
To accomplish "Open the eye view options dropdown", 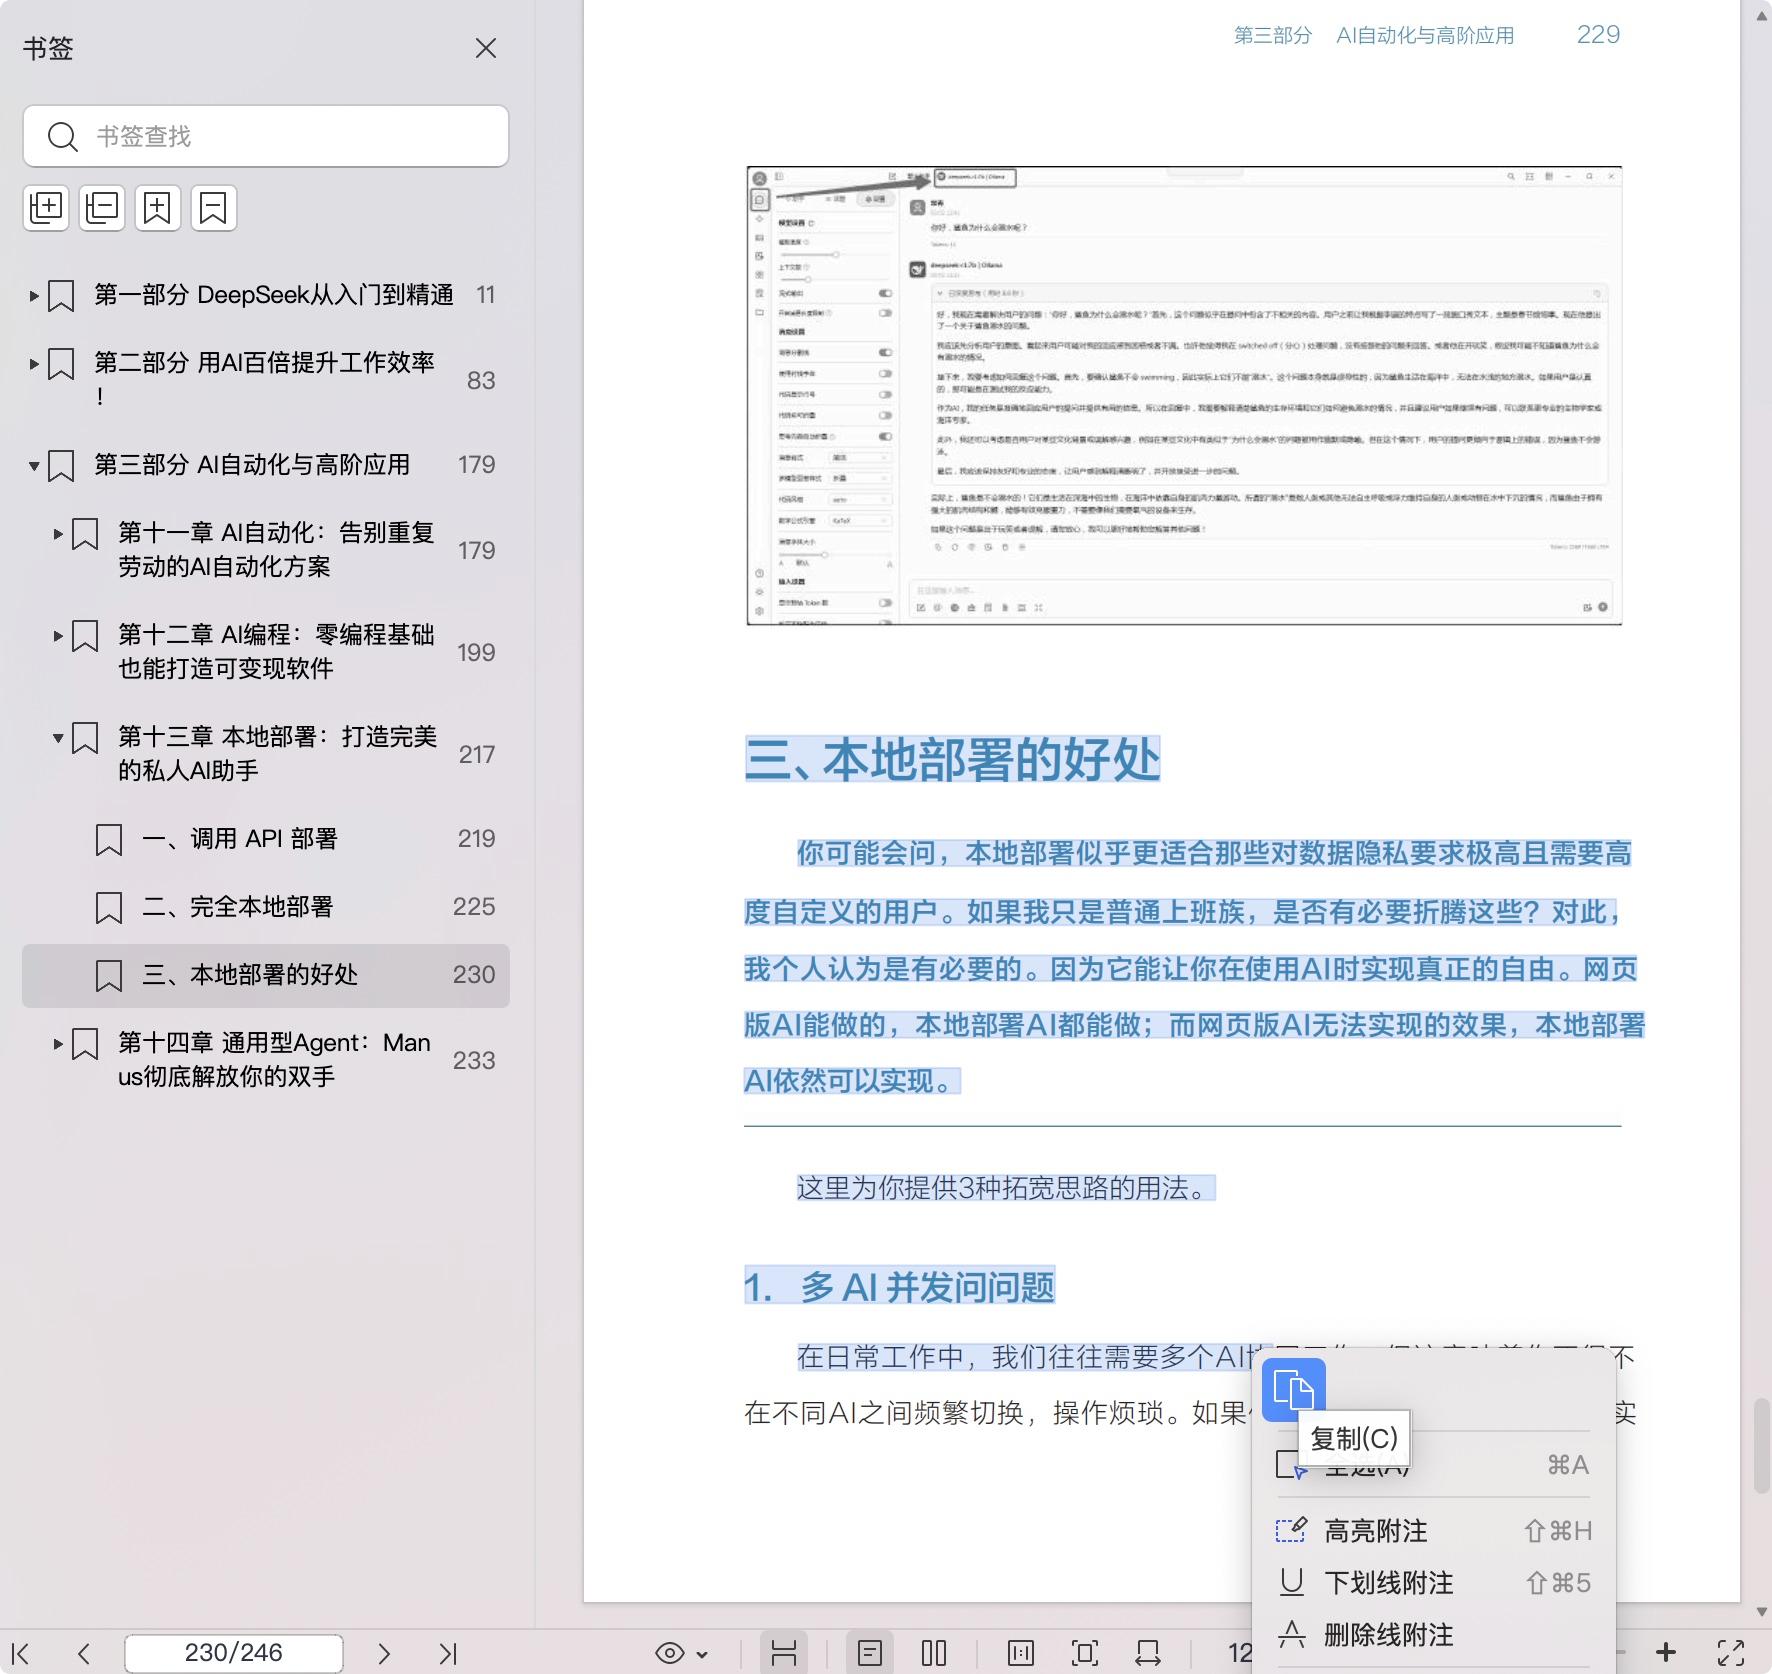I will [x=678, y=1653].
